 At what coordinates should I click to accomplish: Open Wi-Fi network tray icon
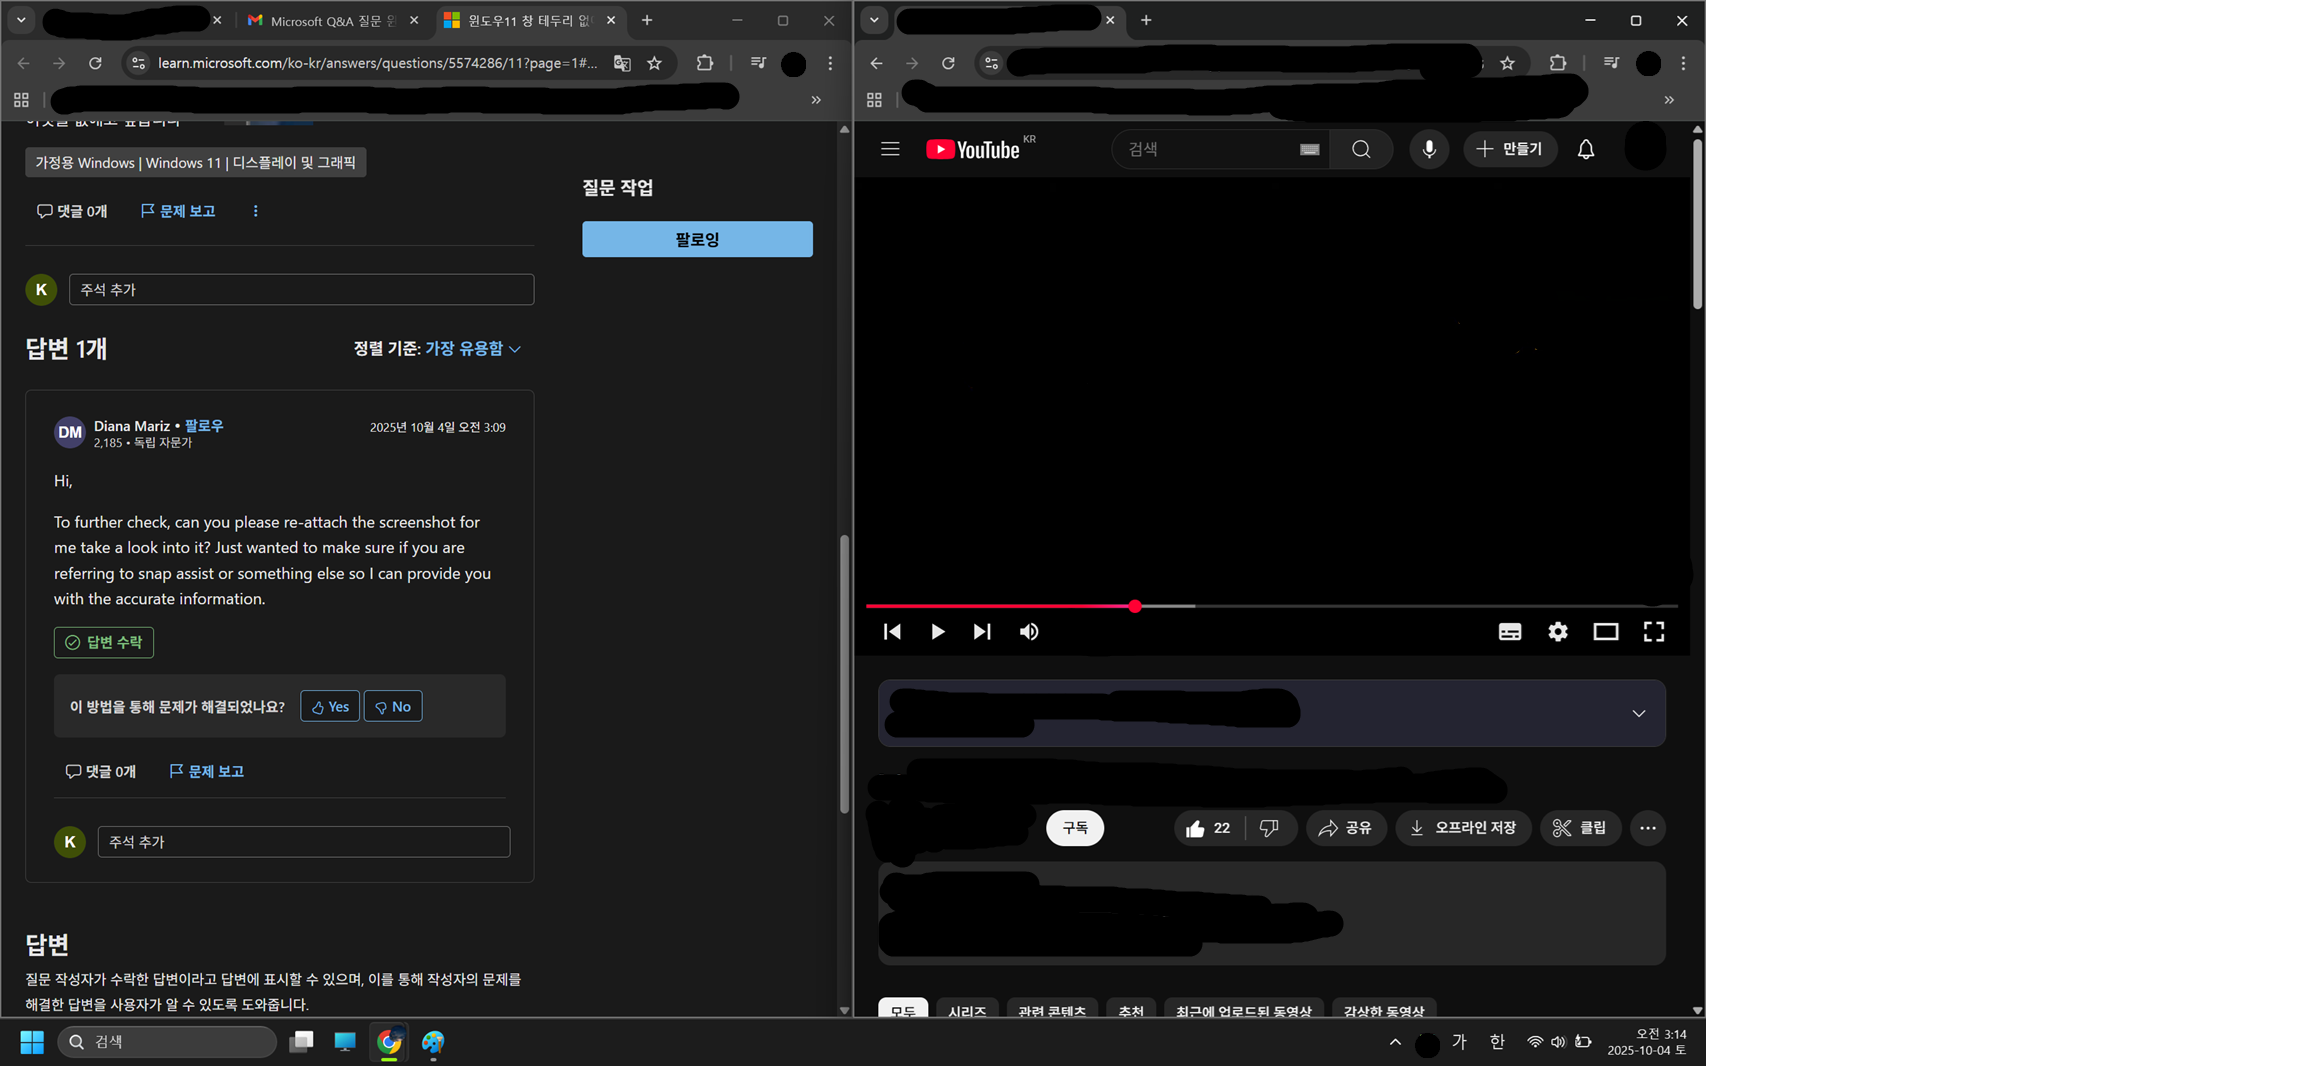[1534, 1042]
